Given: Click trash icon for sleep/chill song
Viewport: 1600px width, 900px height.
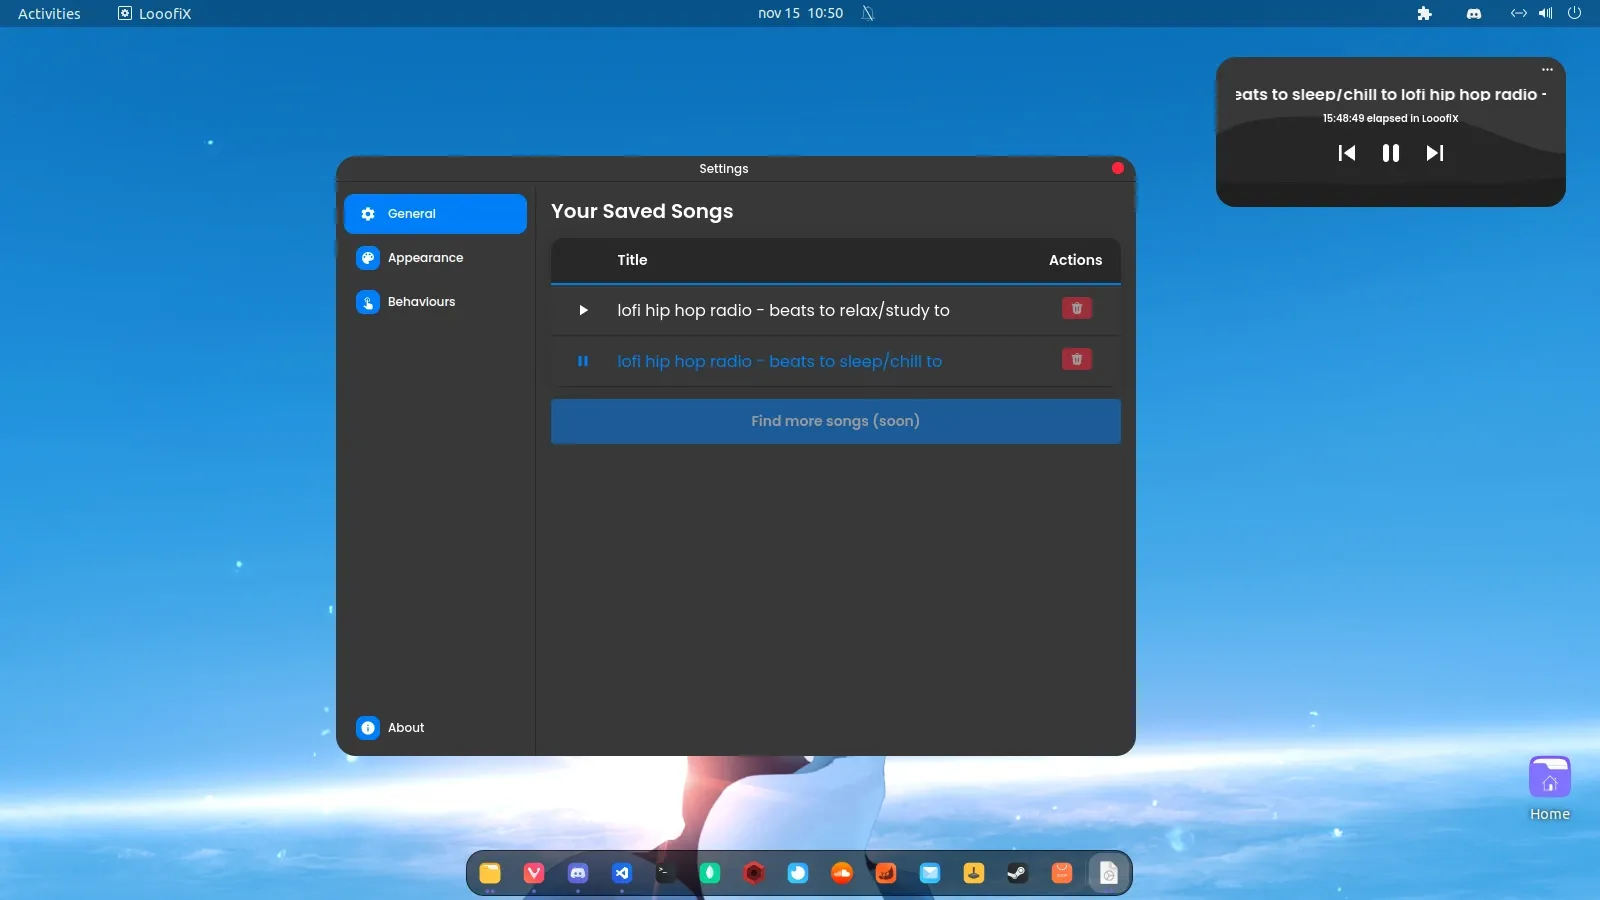Looking at the screenshot, I should tap(1076, 360).
